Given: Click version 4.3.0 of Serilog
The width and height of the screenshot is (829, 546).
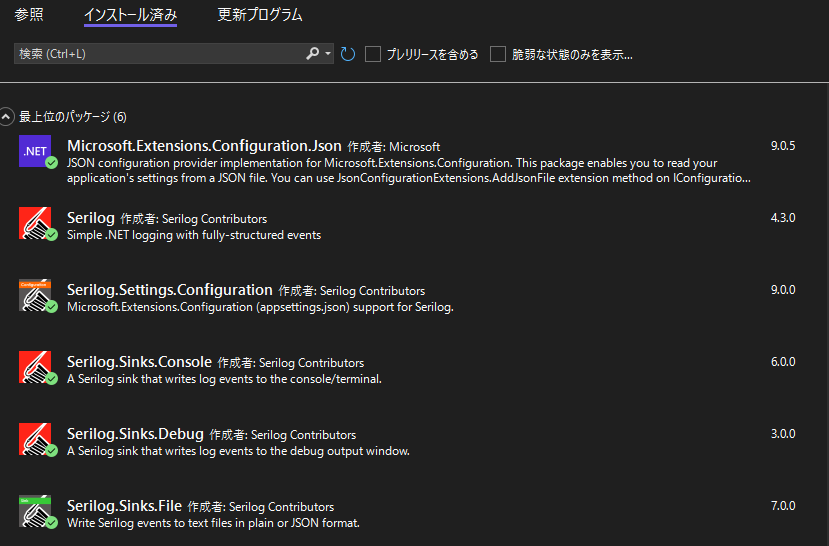Looking at the screenshot, I should [x=782, y=218].
